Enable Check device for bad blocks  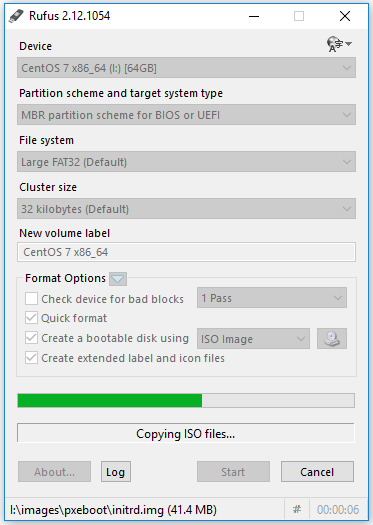click(x=31, y=298)
